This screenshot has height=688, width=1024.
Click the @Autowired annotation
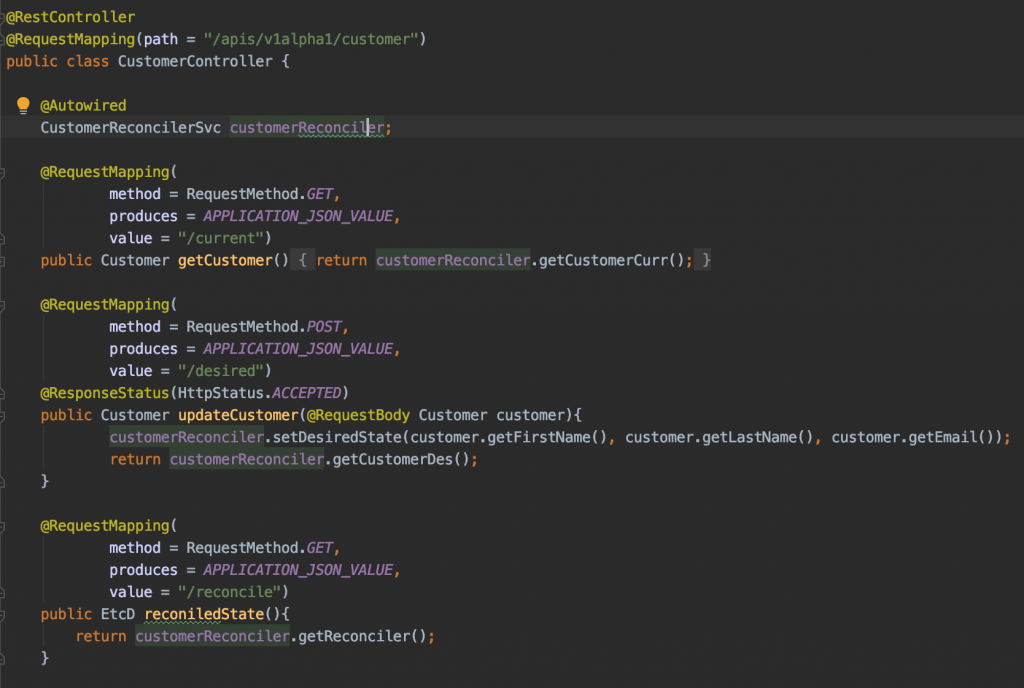pos(83,105)
